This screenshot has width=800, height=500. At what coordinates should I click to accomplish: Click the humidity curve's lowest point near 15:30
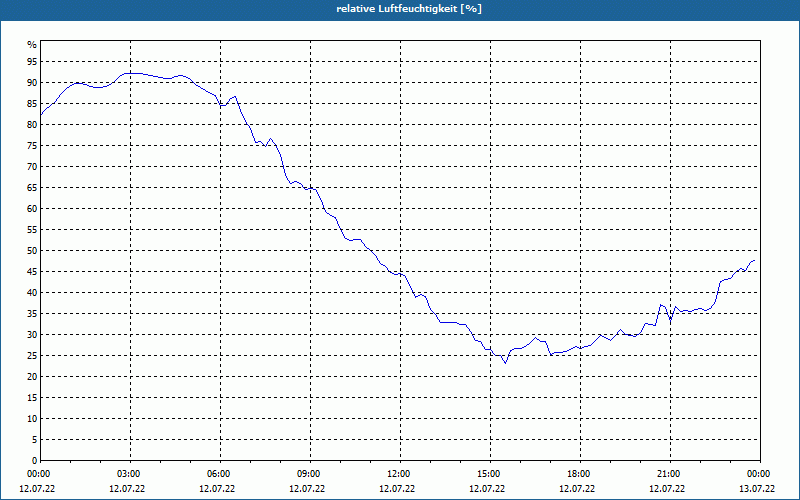[505, 363]
